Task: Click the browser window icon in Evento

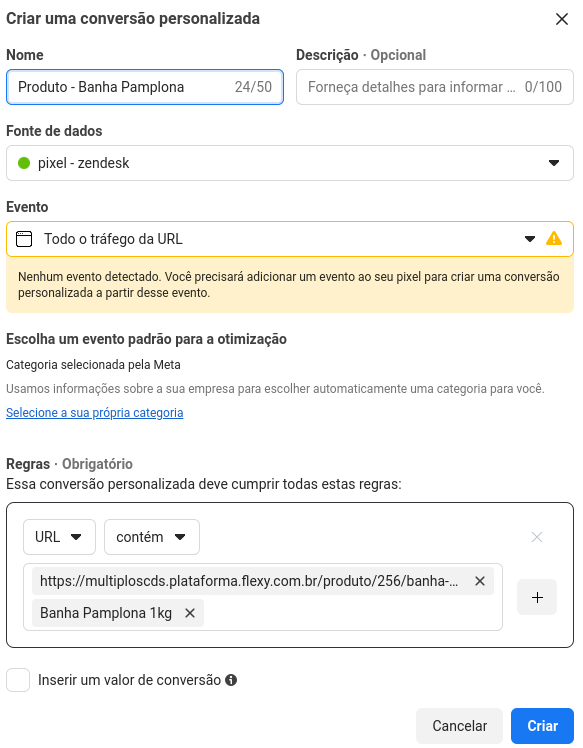Action: [x=24, y=239]
